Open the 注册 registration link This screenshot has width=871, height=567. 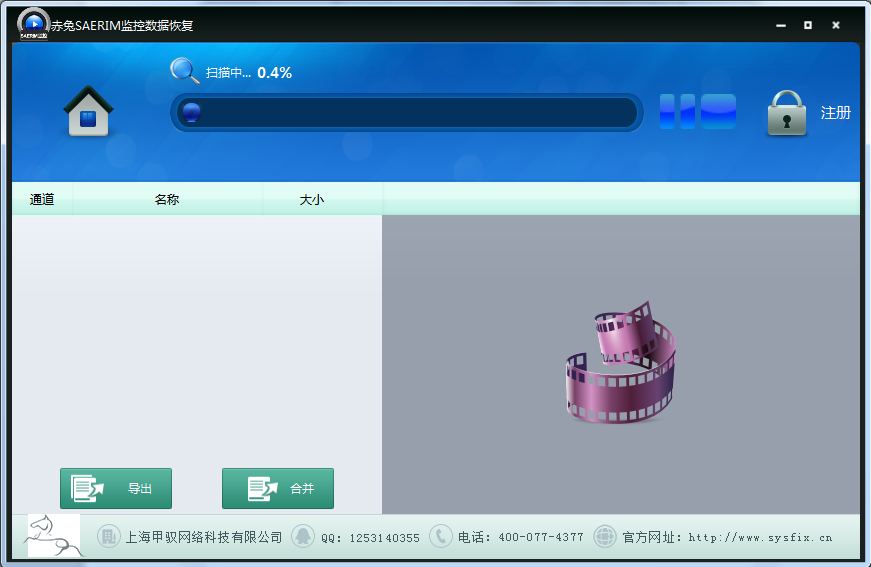(835, 113)
